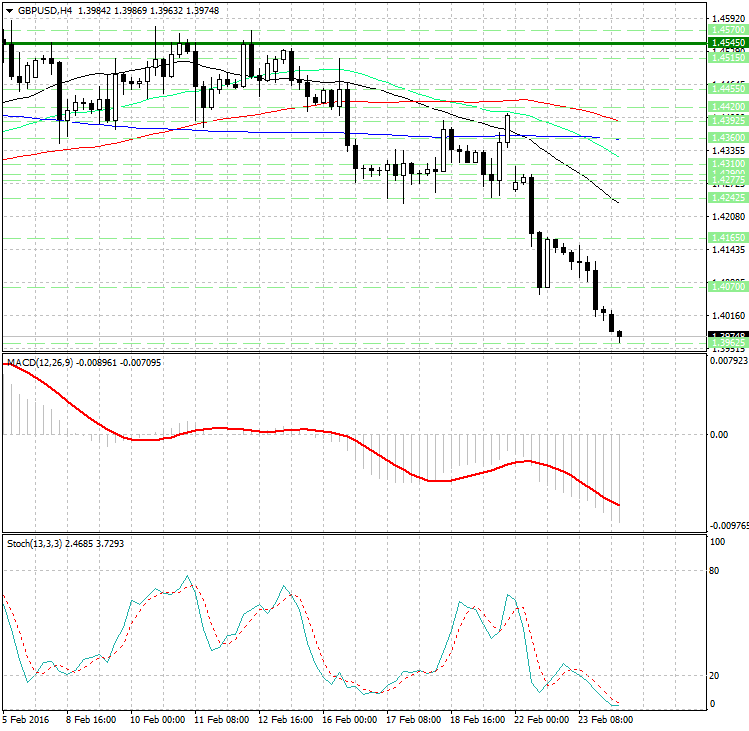Select the thick green horizontal resistance line
749x731 pixels.
click(350, 44)
